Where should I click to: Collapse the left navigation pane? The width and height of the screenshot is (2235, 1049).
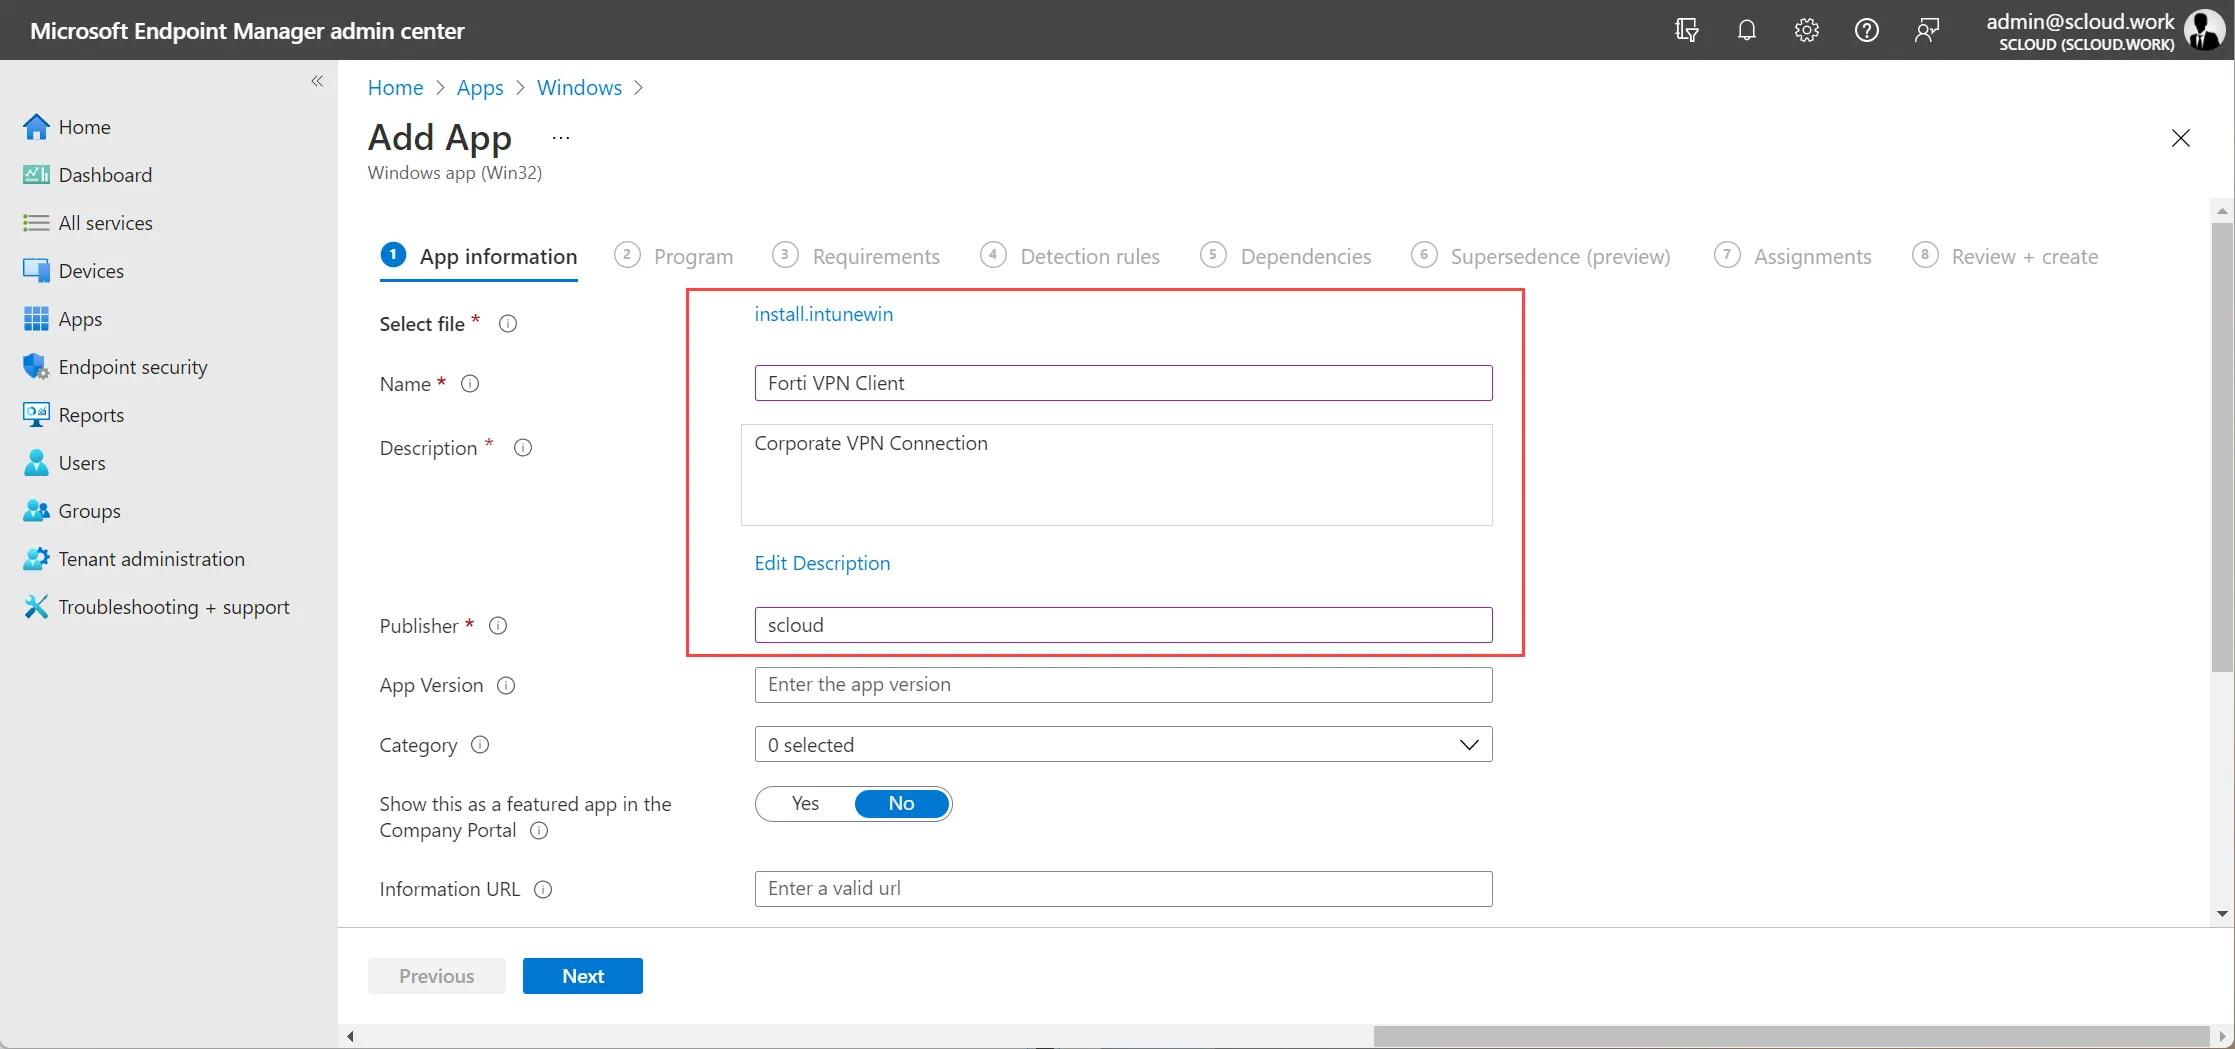click(317, 81)
